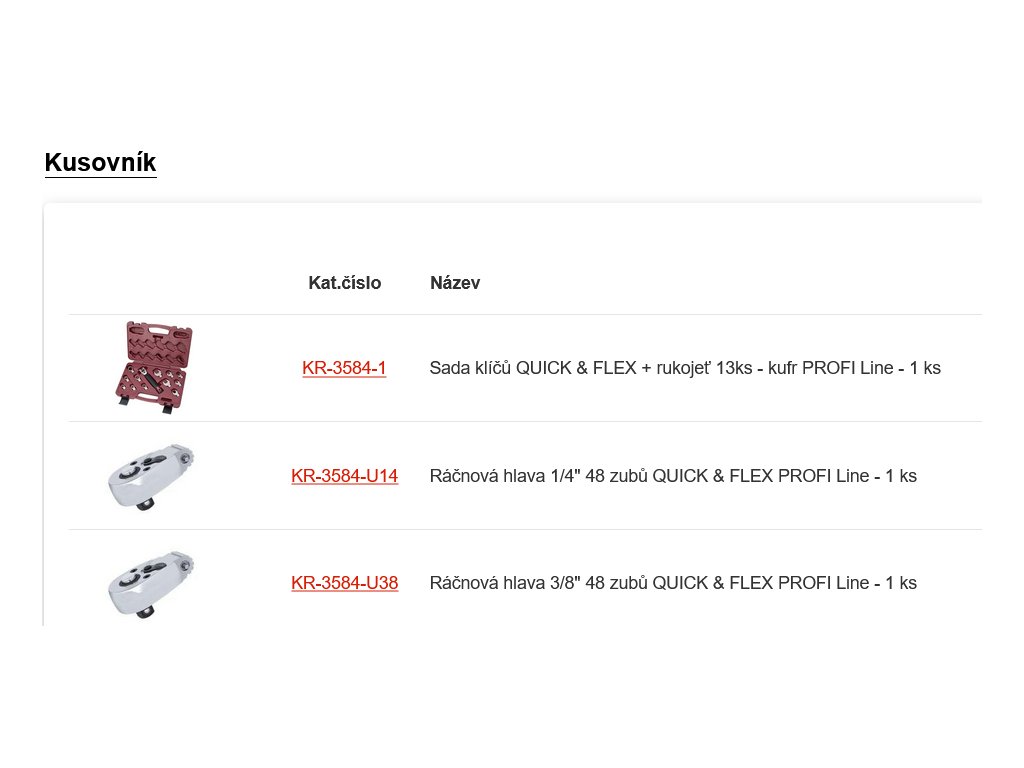Click the 1/4" ratchet head image
This screenshot has height=768, width=1024.
point(150,476)
